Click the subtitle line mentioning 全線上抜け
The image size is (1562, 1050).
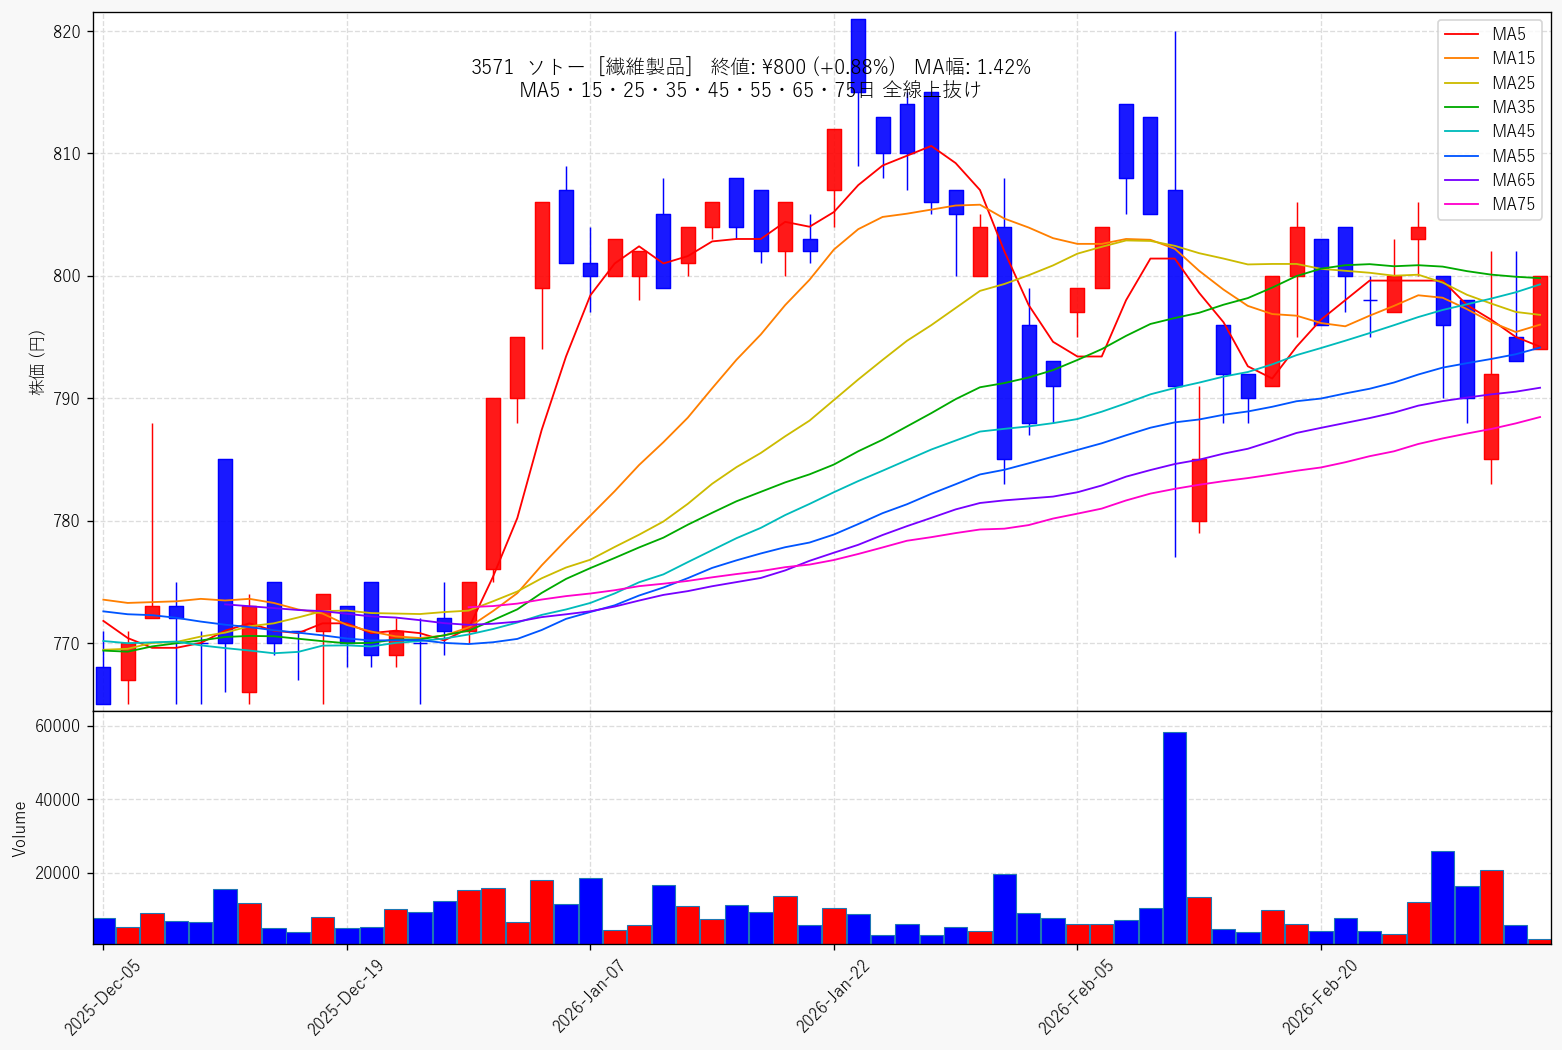coord(751,90)
